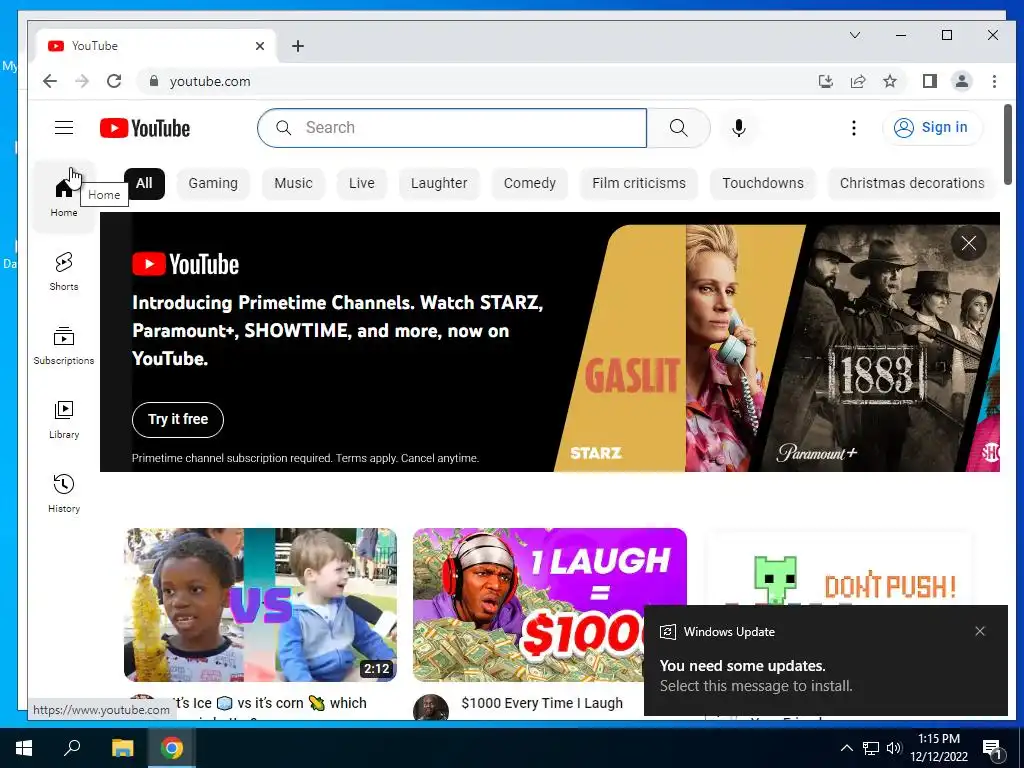Select the Live filter chip
1024x768 pixels.
(361, 184)
